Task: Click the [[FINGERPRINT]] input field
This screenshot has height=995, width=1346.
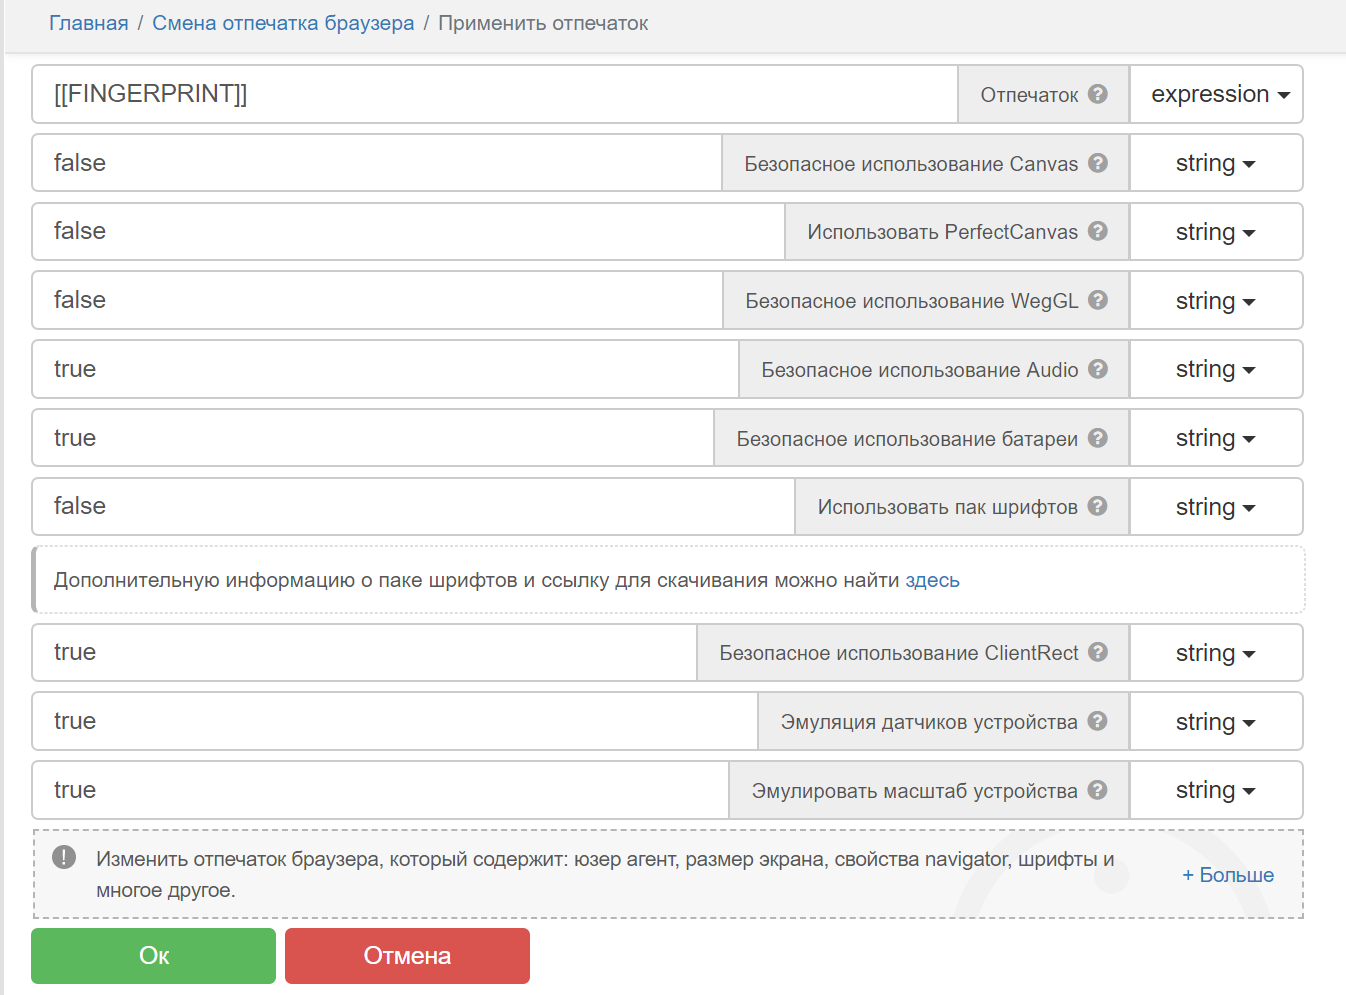Action: (x=495, y=94)
